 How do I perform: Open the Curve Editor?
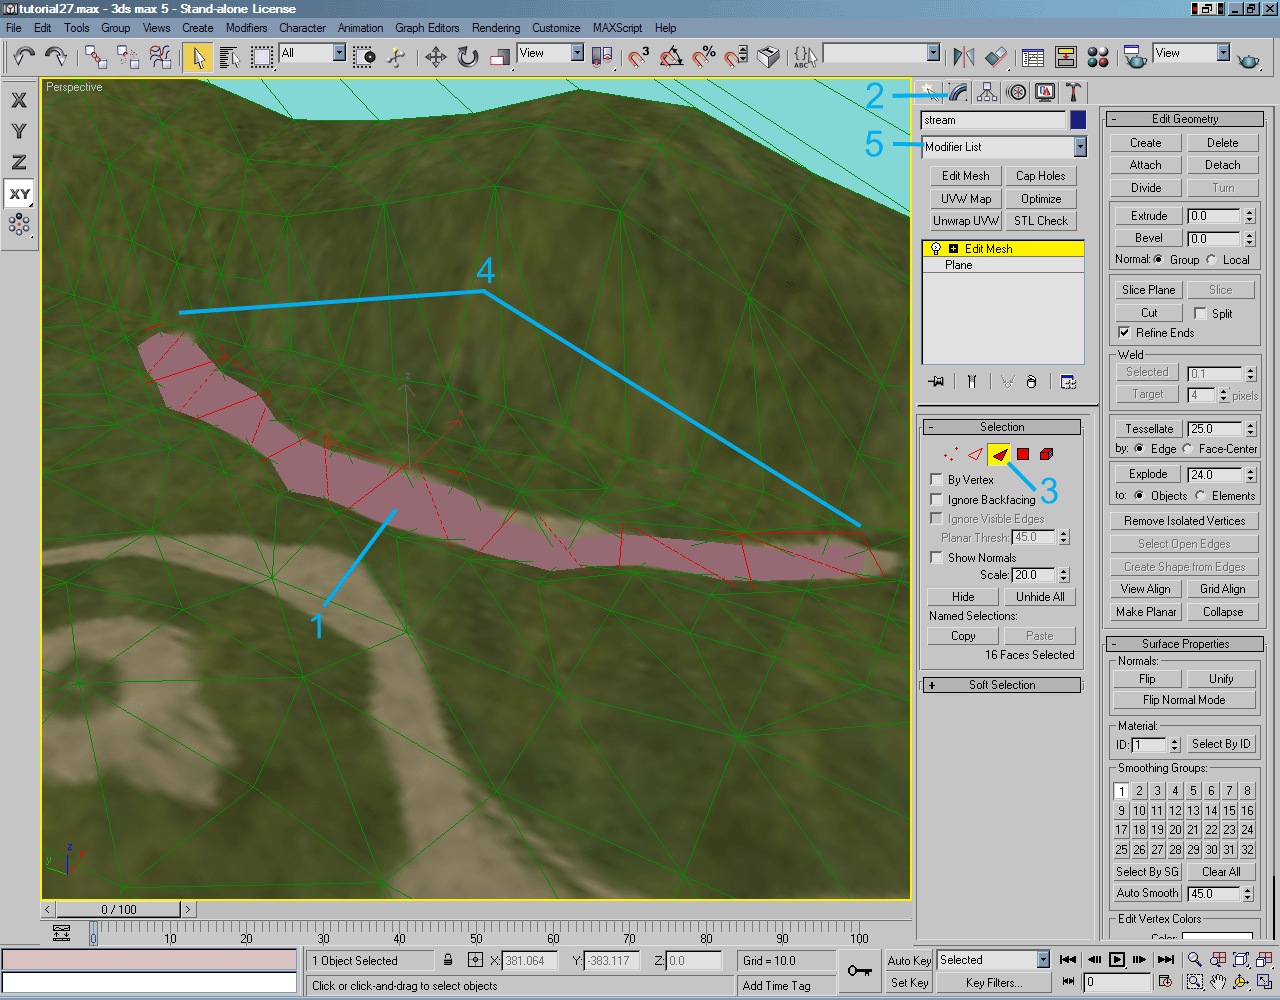point(1032,58)
